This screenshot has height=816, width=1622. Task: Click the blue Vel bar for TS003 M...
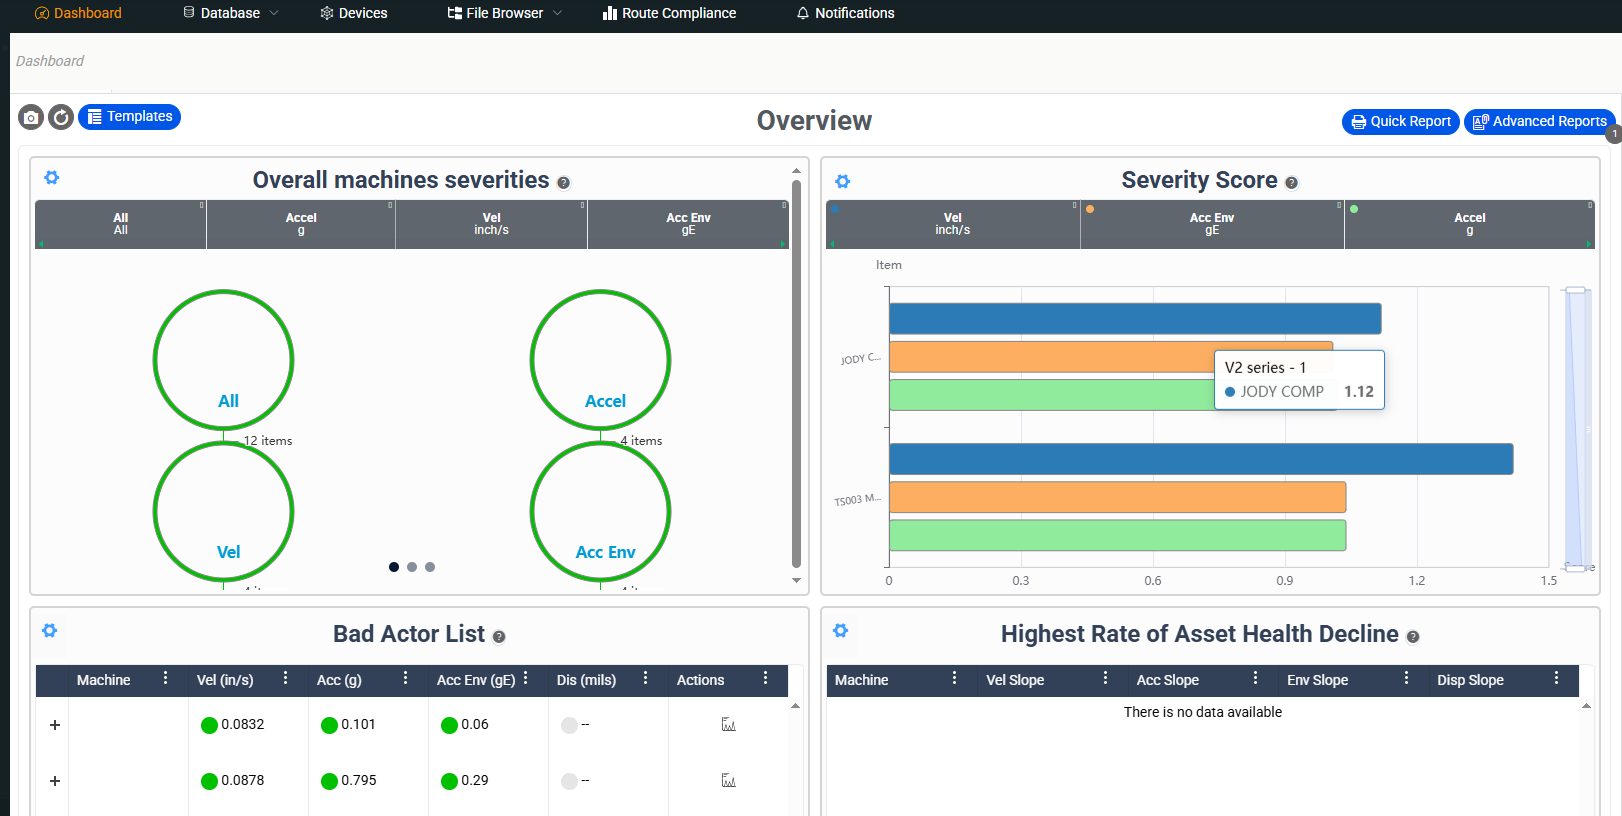tap(1201, 459)
